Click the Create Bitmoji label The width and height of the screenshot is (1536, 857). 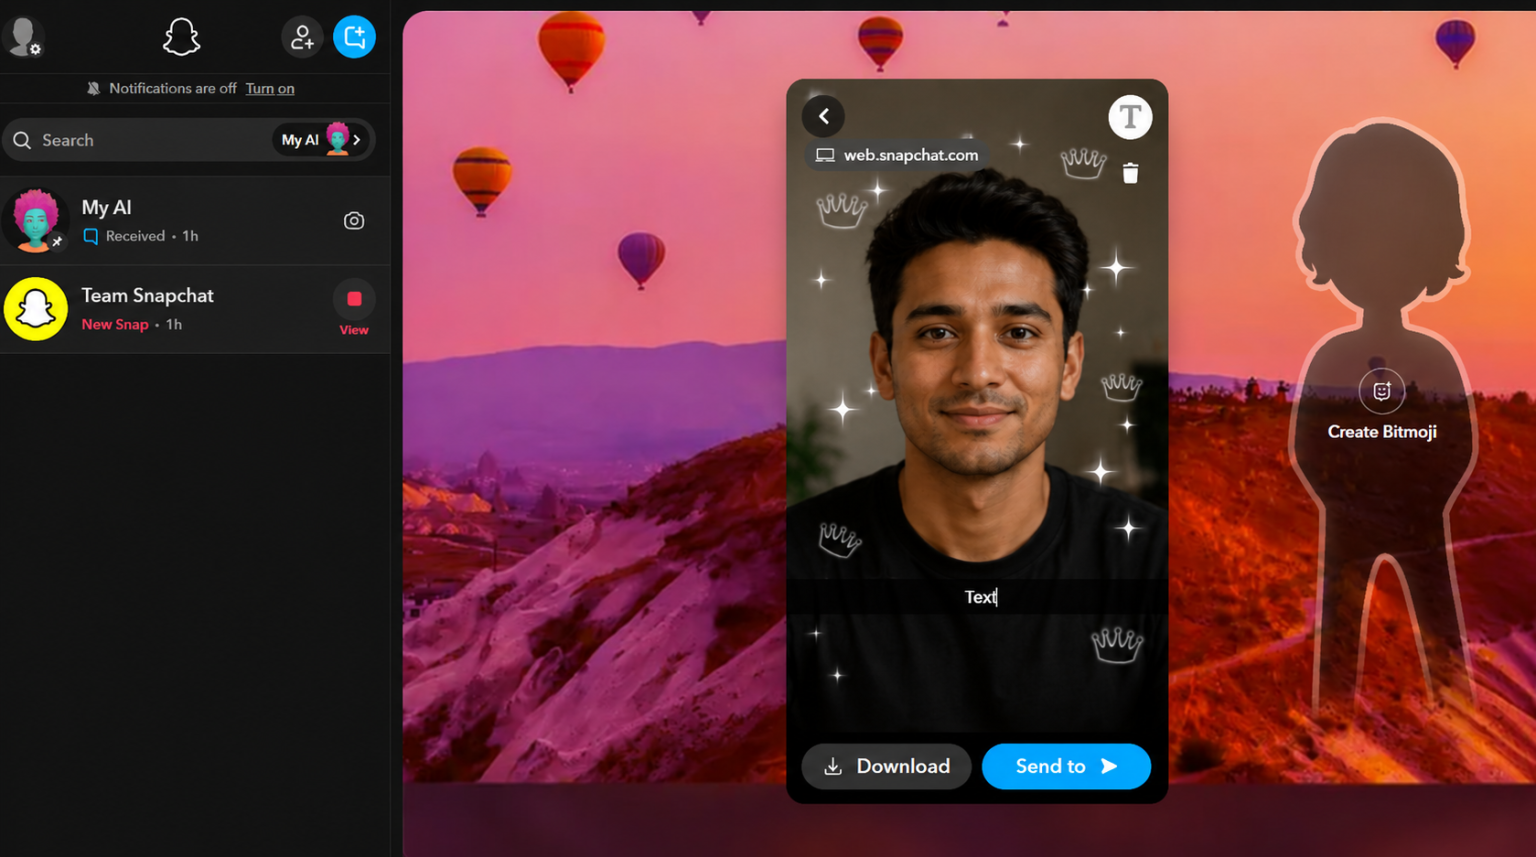click(1382, 432)
